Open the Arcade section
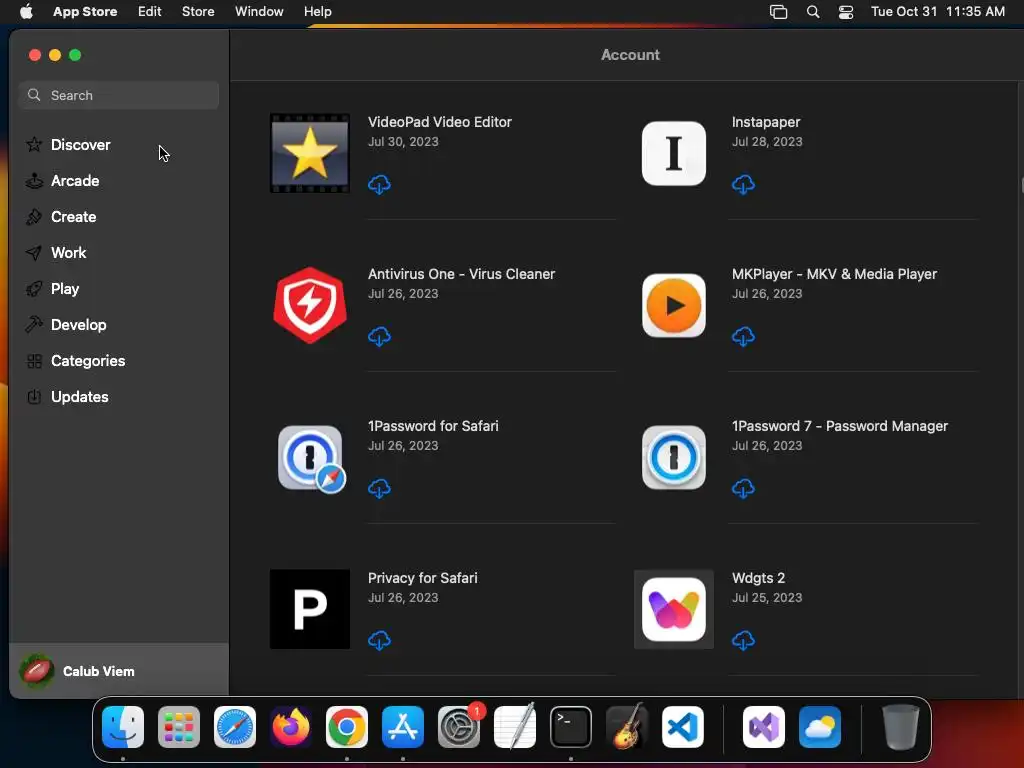Image resolution: width=1024 pixels, height=768 pixels. pyautogui.click(x=119, y=180)
